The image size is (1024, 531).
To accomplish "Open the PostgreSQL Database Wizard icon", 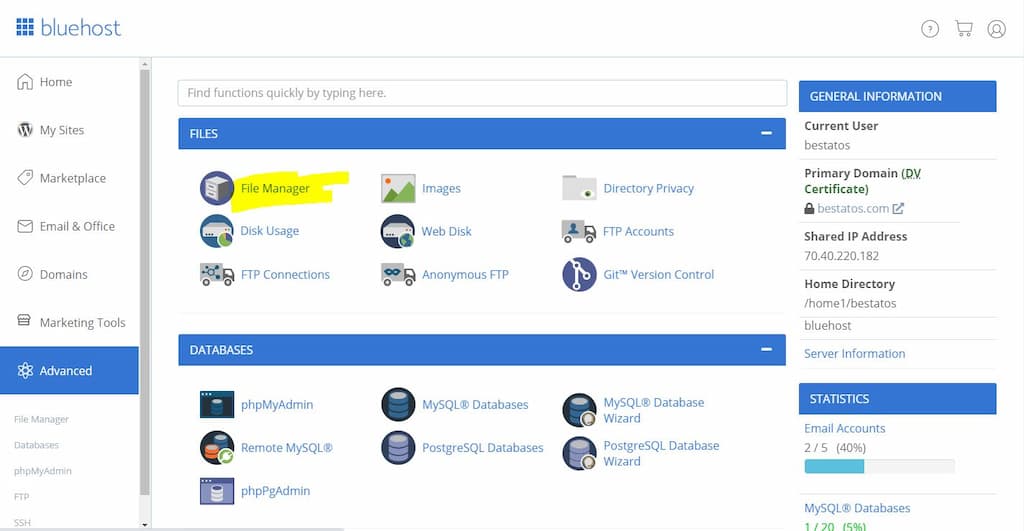I will click(579, 453).
